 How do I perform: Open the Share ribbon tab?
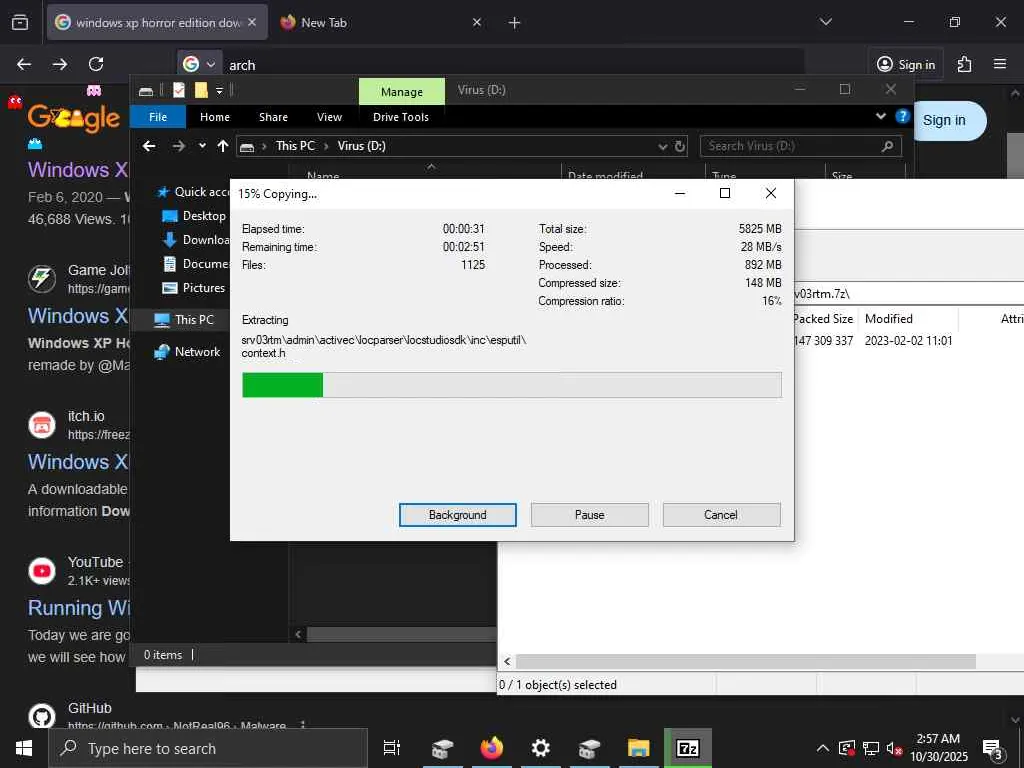pyautogui.click(x=273, y=117)
